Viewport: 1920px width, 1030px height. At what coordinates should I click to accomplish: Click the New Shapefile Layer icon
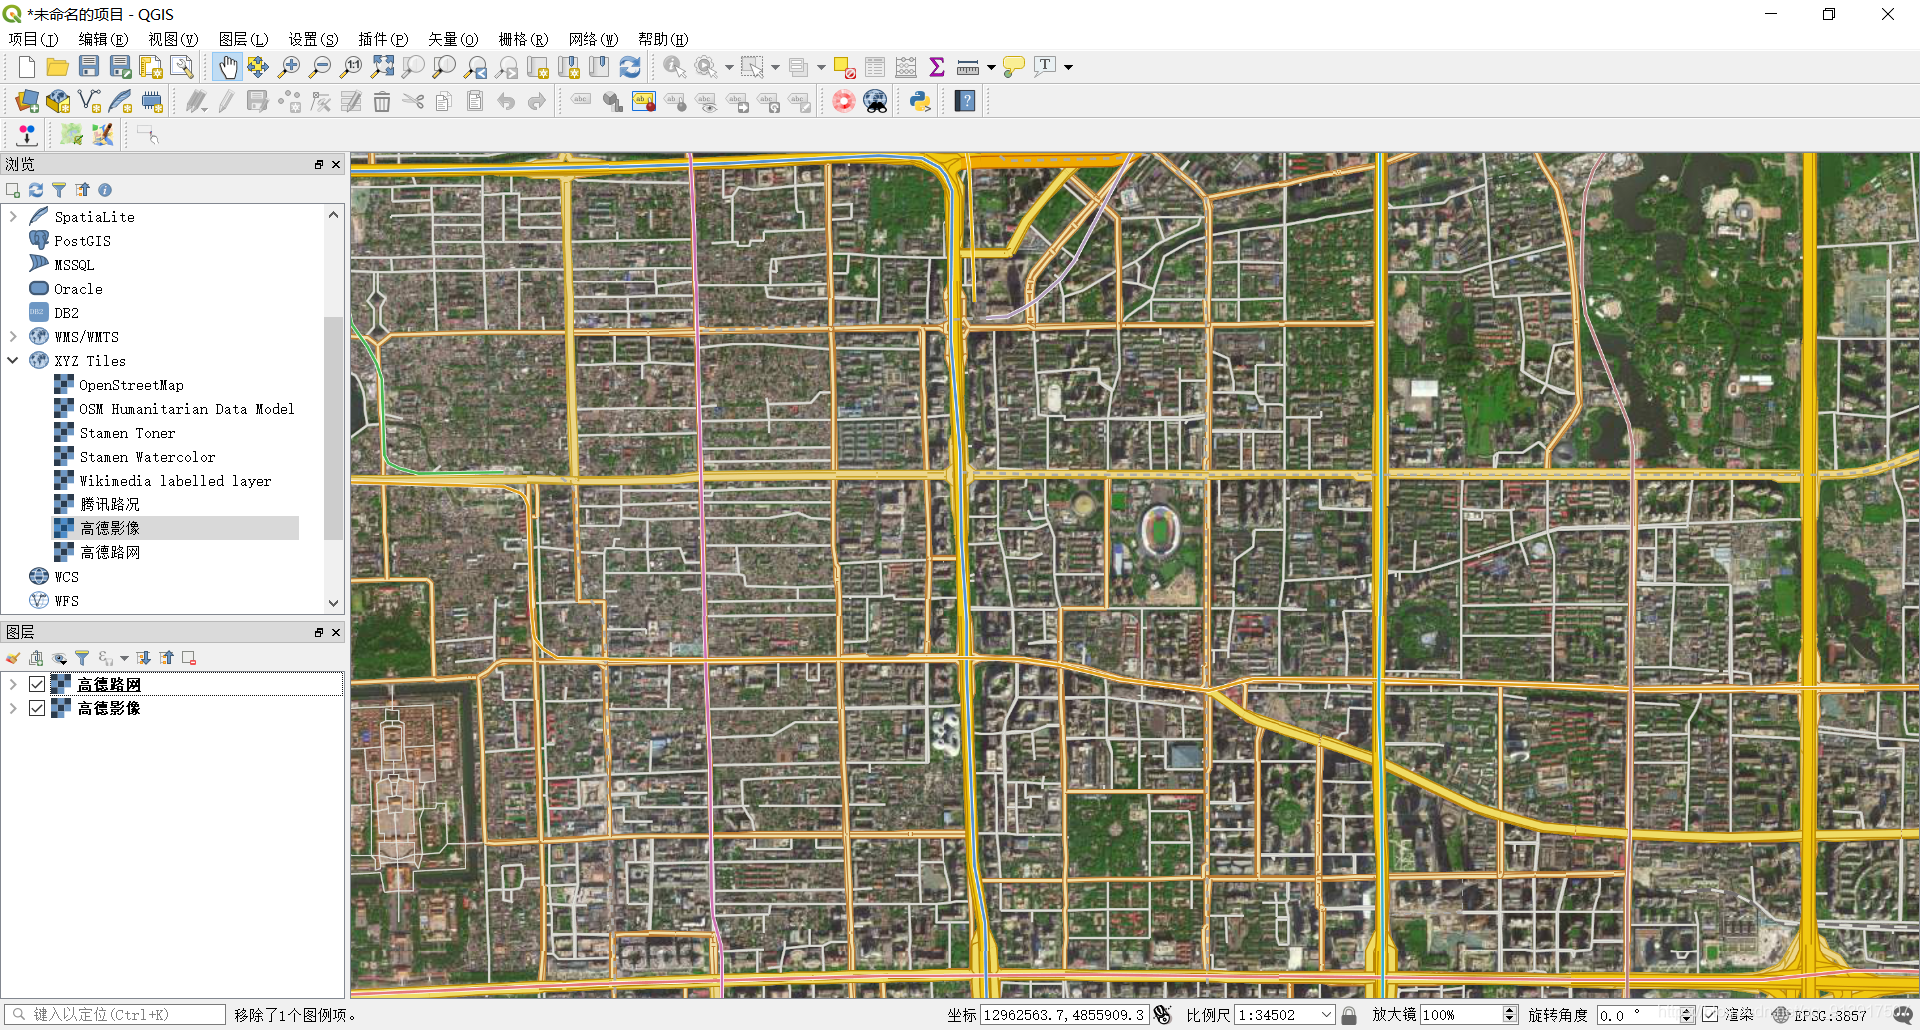(x=90, y=101)
